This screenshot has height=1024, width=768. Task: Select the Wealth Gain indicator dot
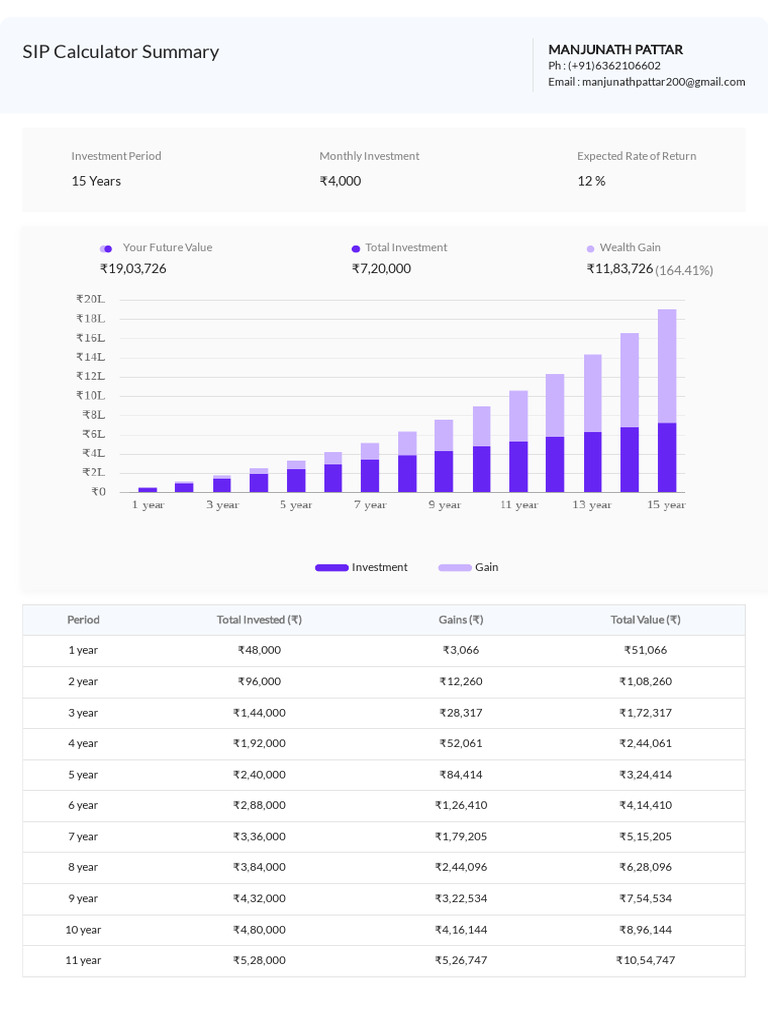[x=590, y=249]
